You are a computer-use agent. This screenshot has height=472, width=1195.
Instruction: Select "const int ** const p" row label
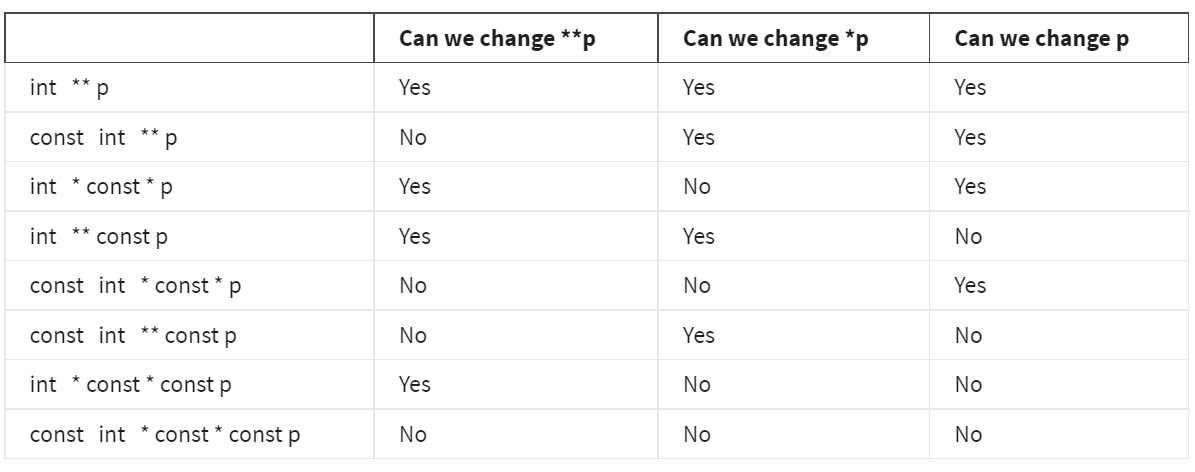134,336
